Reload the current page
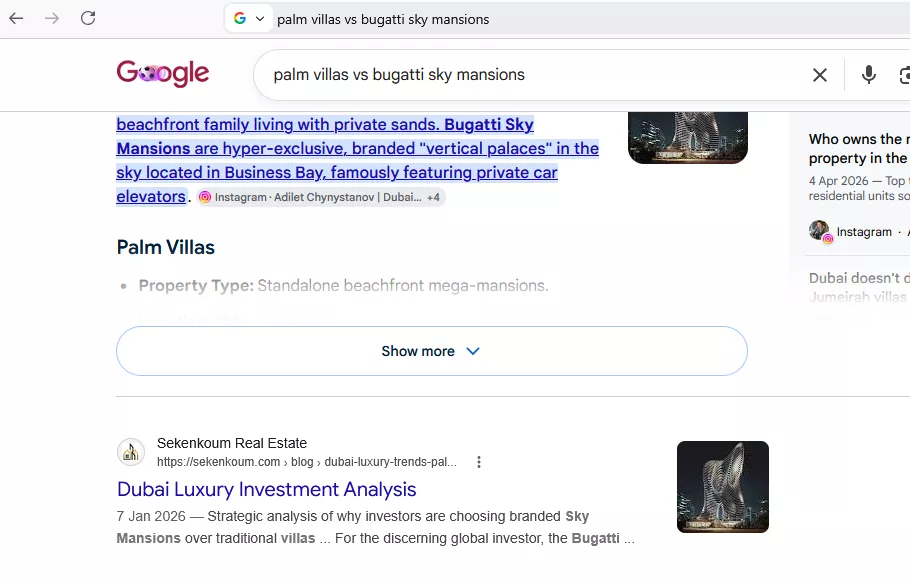This screenshot has width=910, height=578. click(88, 19)
